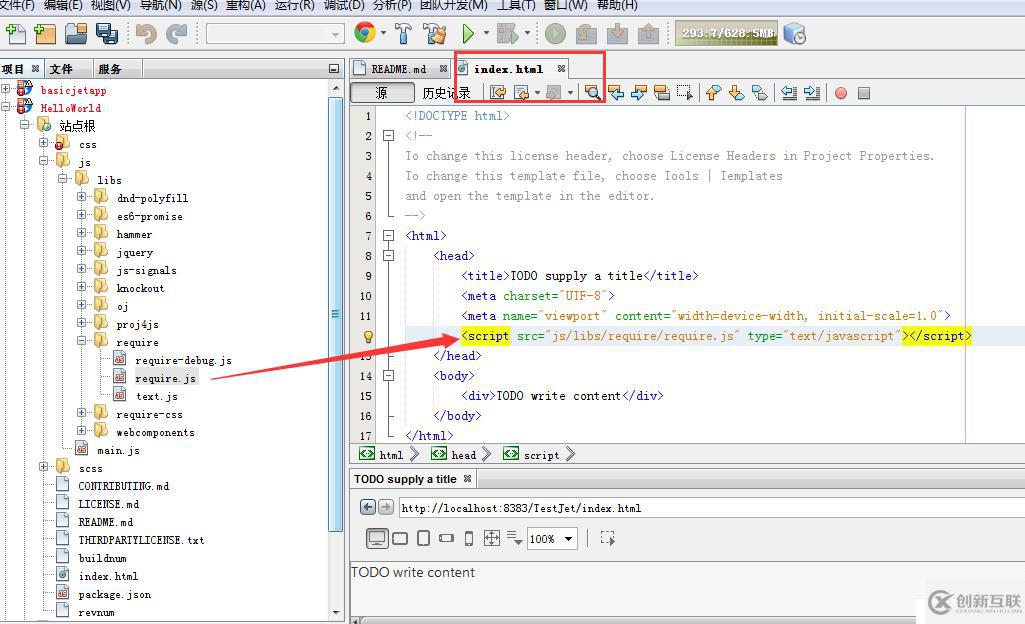The image size is (1025, 624).
Task: Select the tablet landscape size preview
Action: pos(400,538)
